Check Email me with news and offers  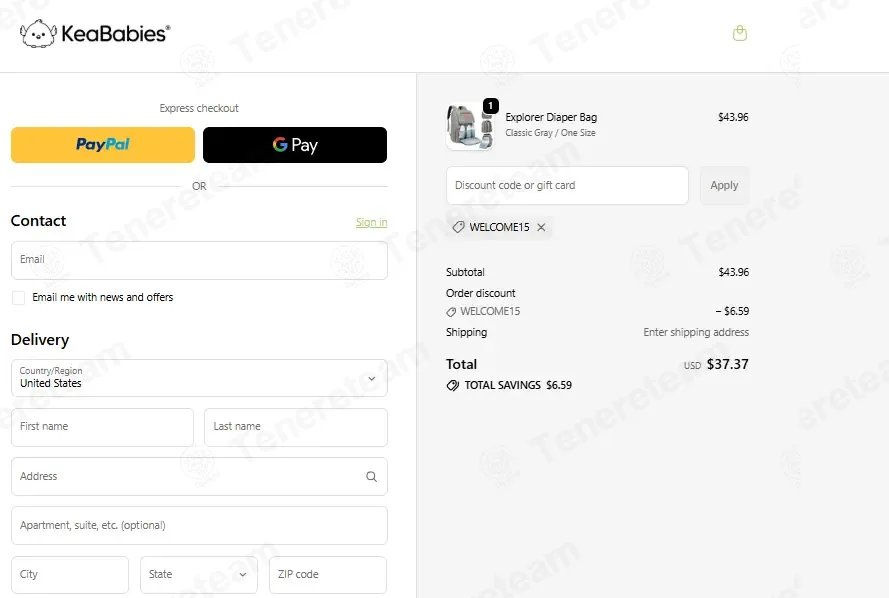19,298
